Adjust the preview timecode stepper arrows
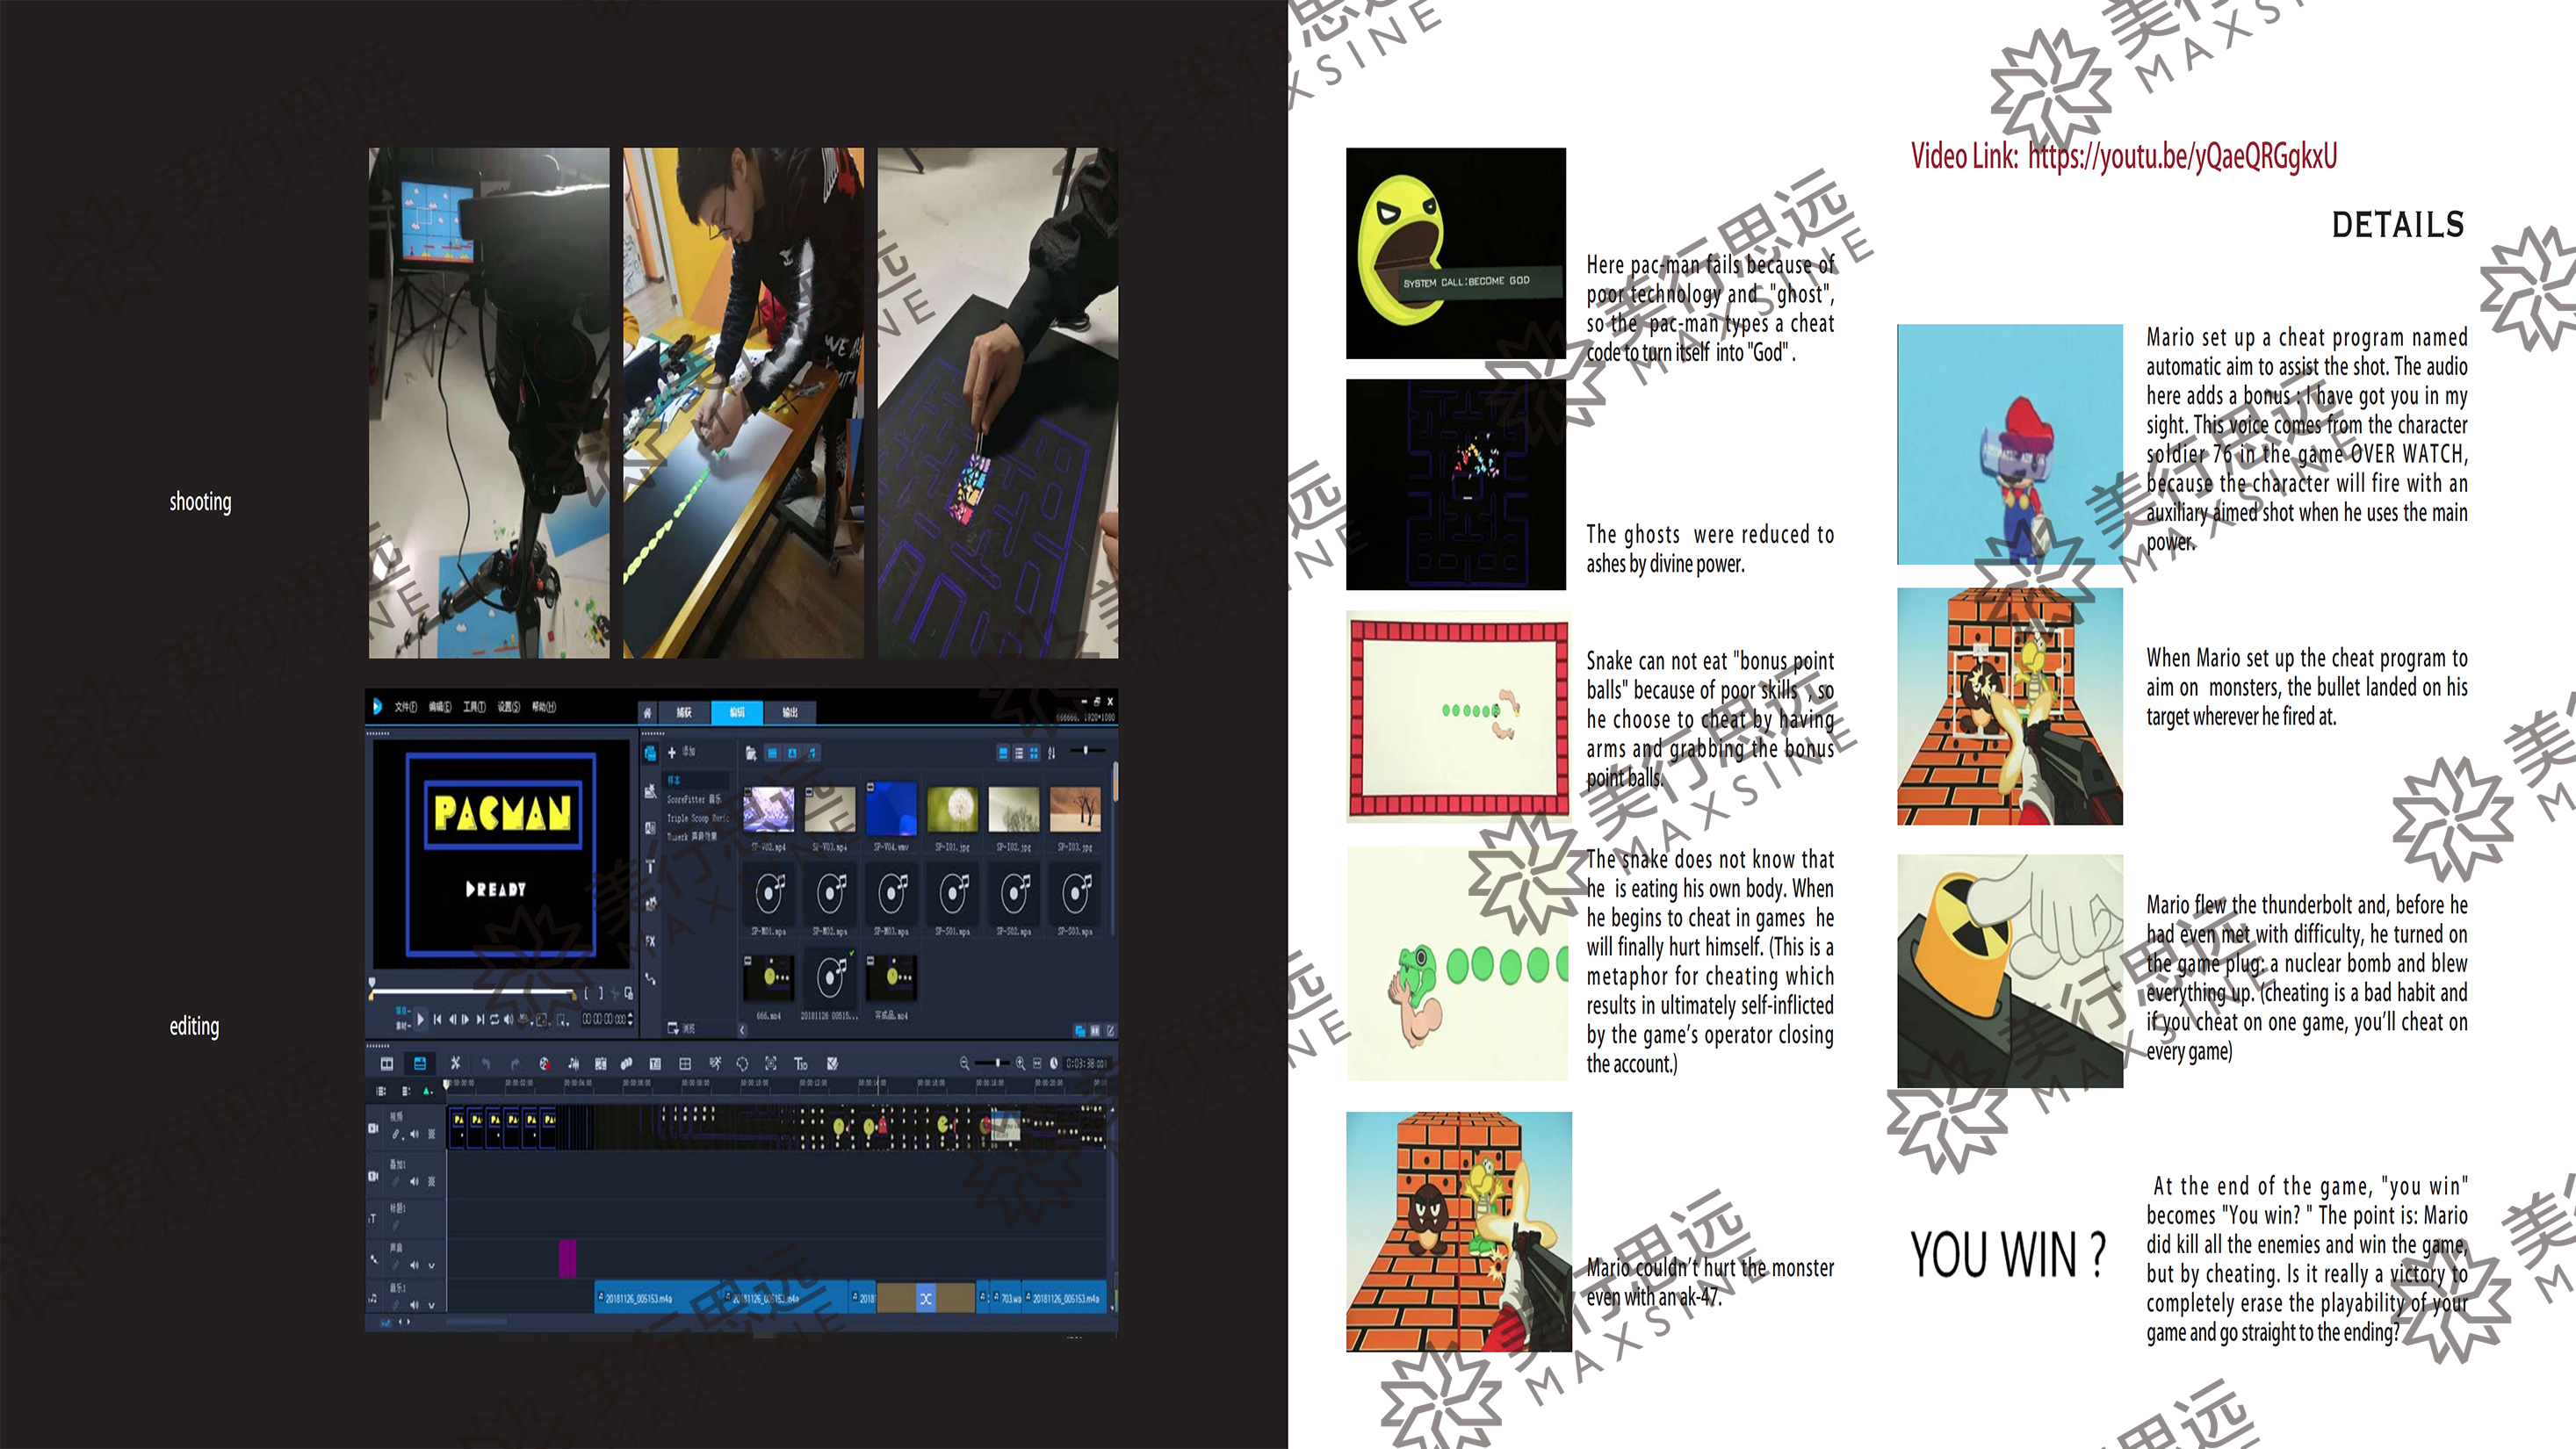This screenshot has height=1449, width=2576. tap(631, 1019)
